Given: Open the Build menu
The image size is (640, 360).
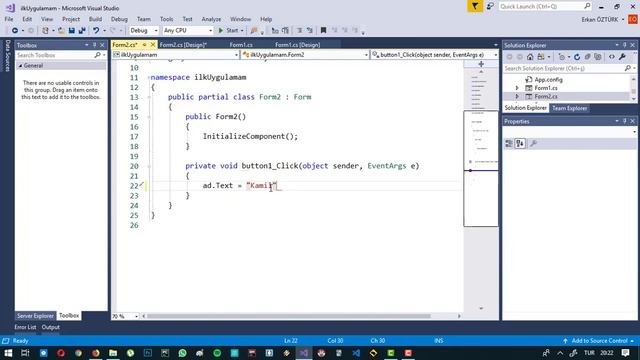Looking at the screenshot, I should click(95, 19).
